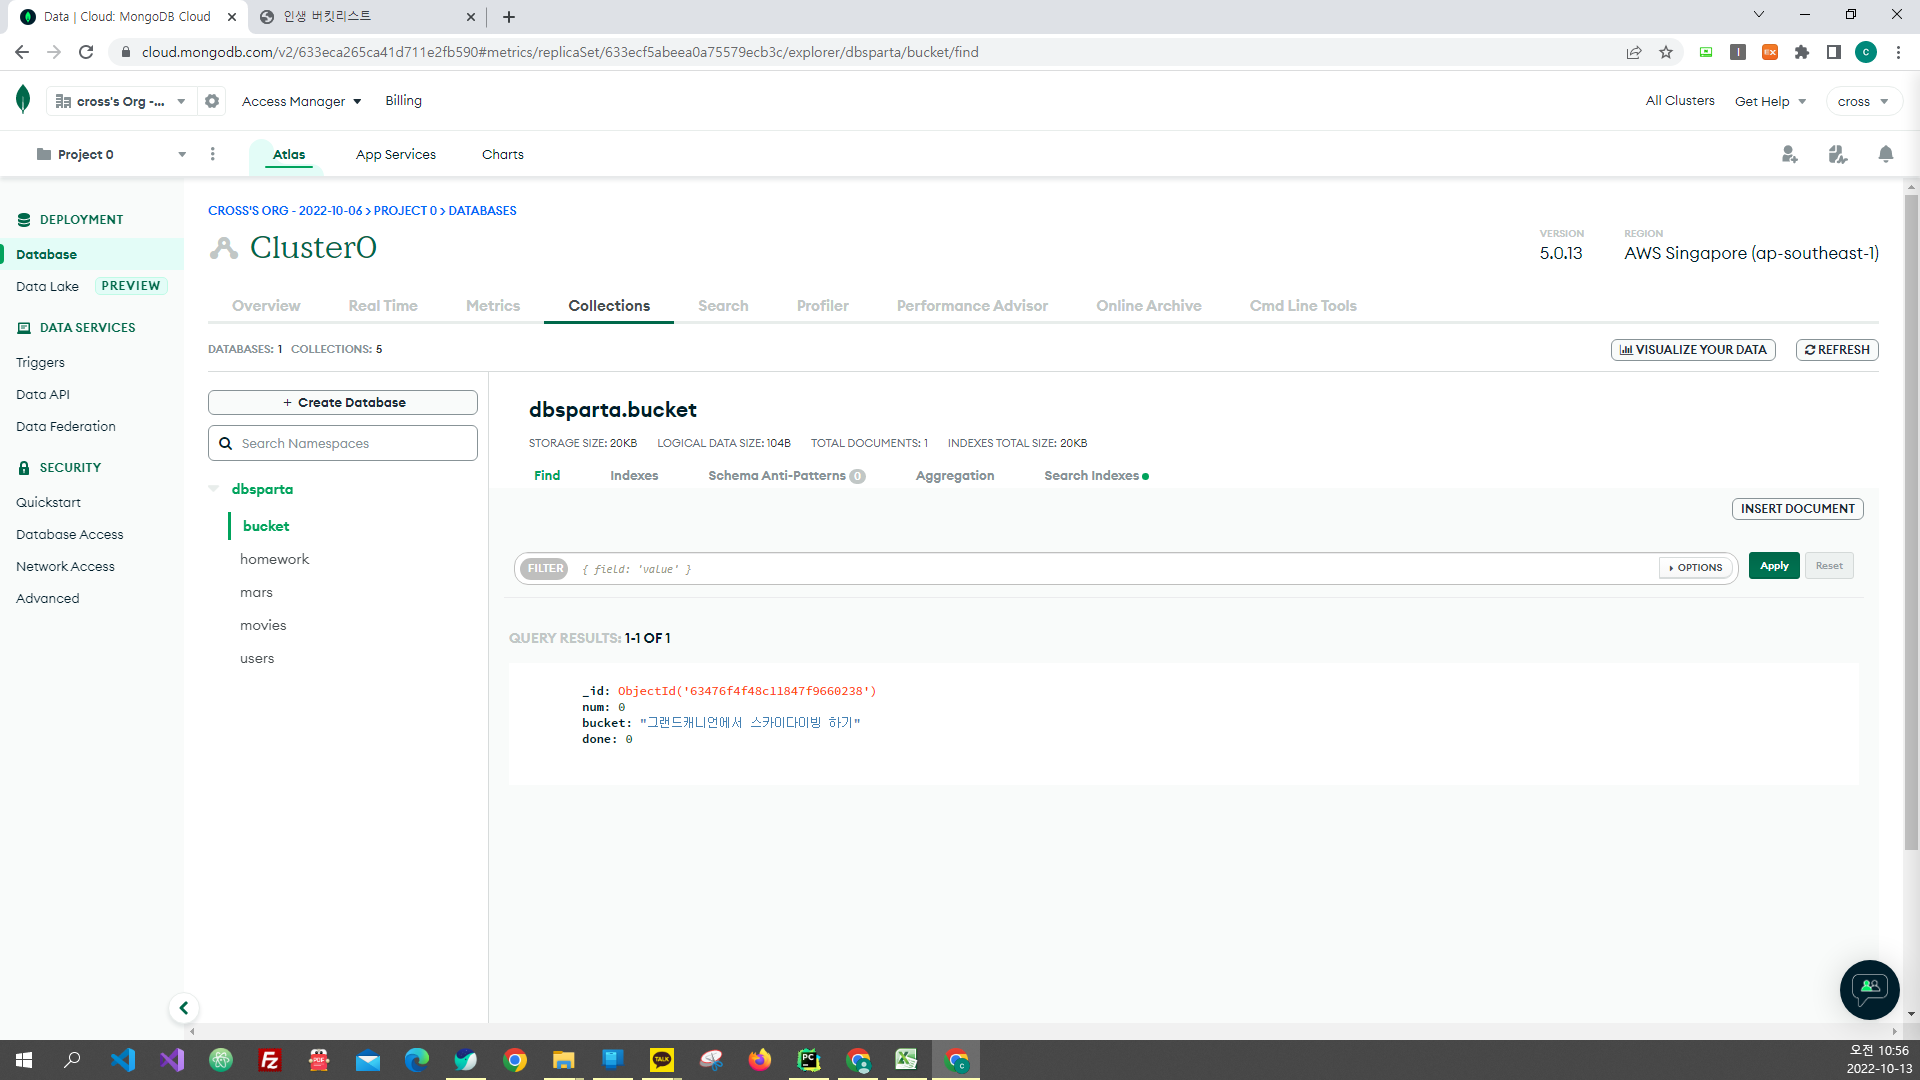1920x1080 pixels.
Task: Launch Visual Studio Code from taskbar
Action: tap(123, 1060)
